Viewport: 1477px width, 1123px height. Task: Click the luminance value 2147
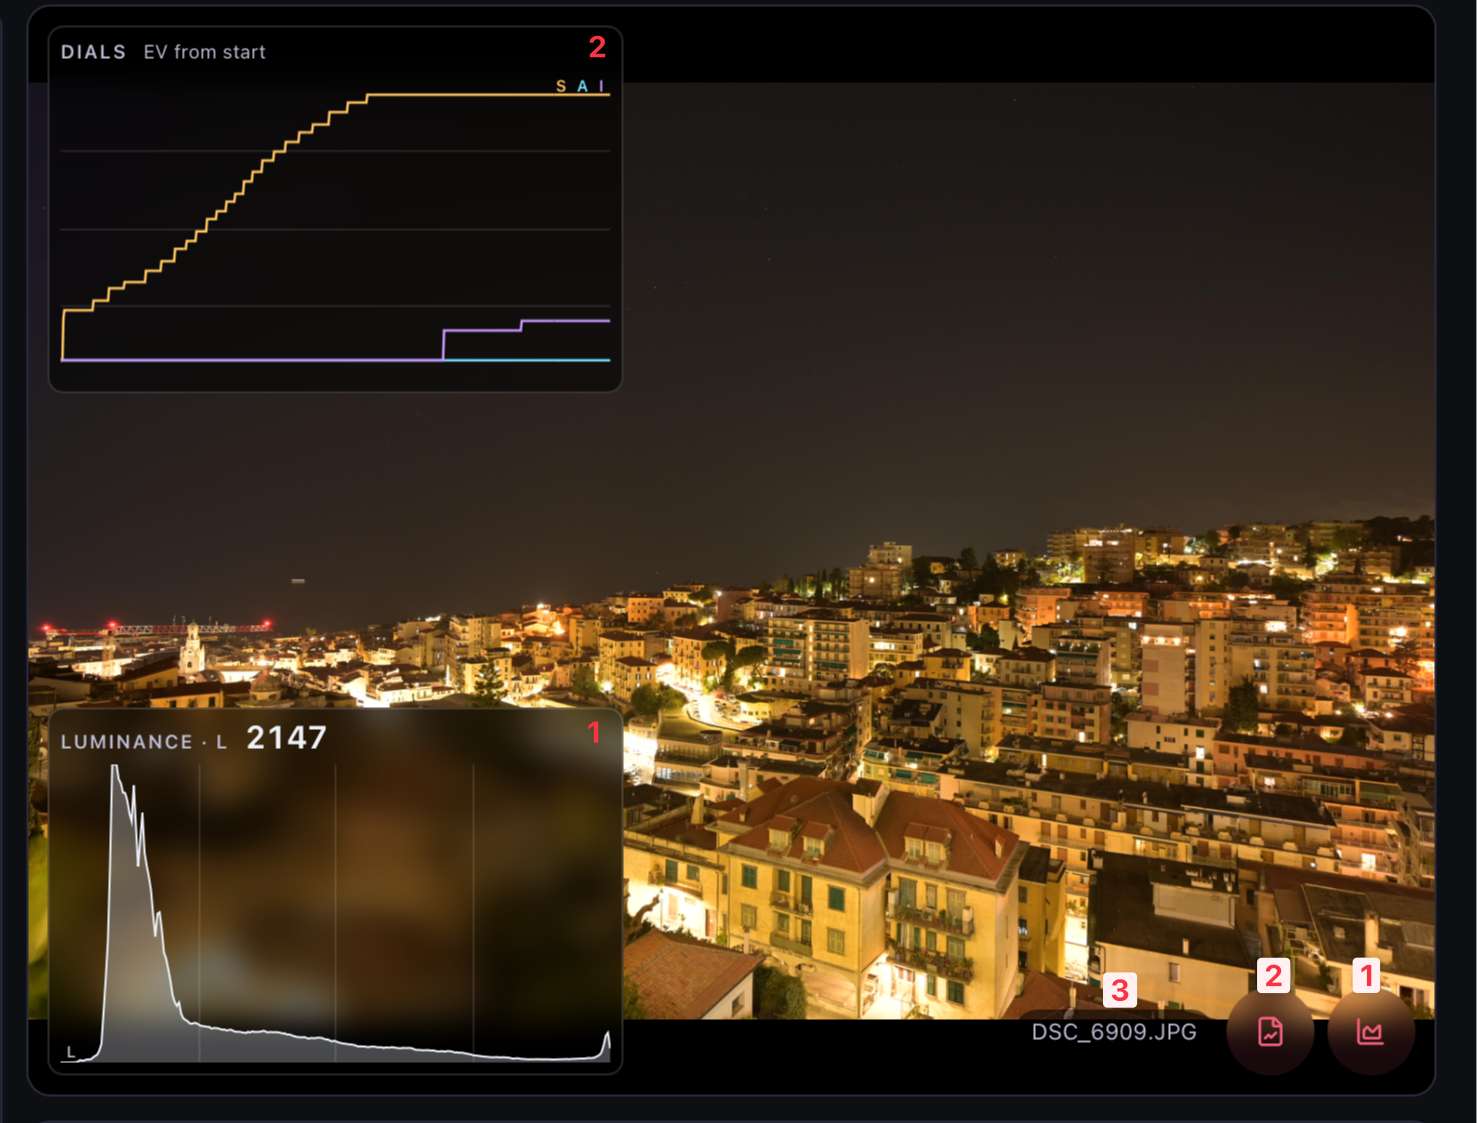coord(286,738)
